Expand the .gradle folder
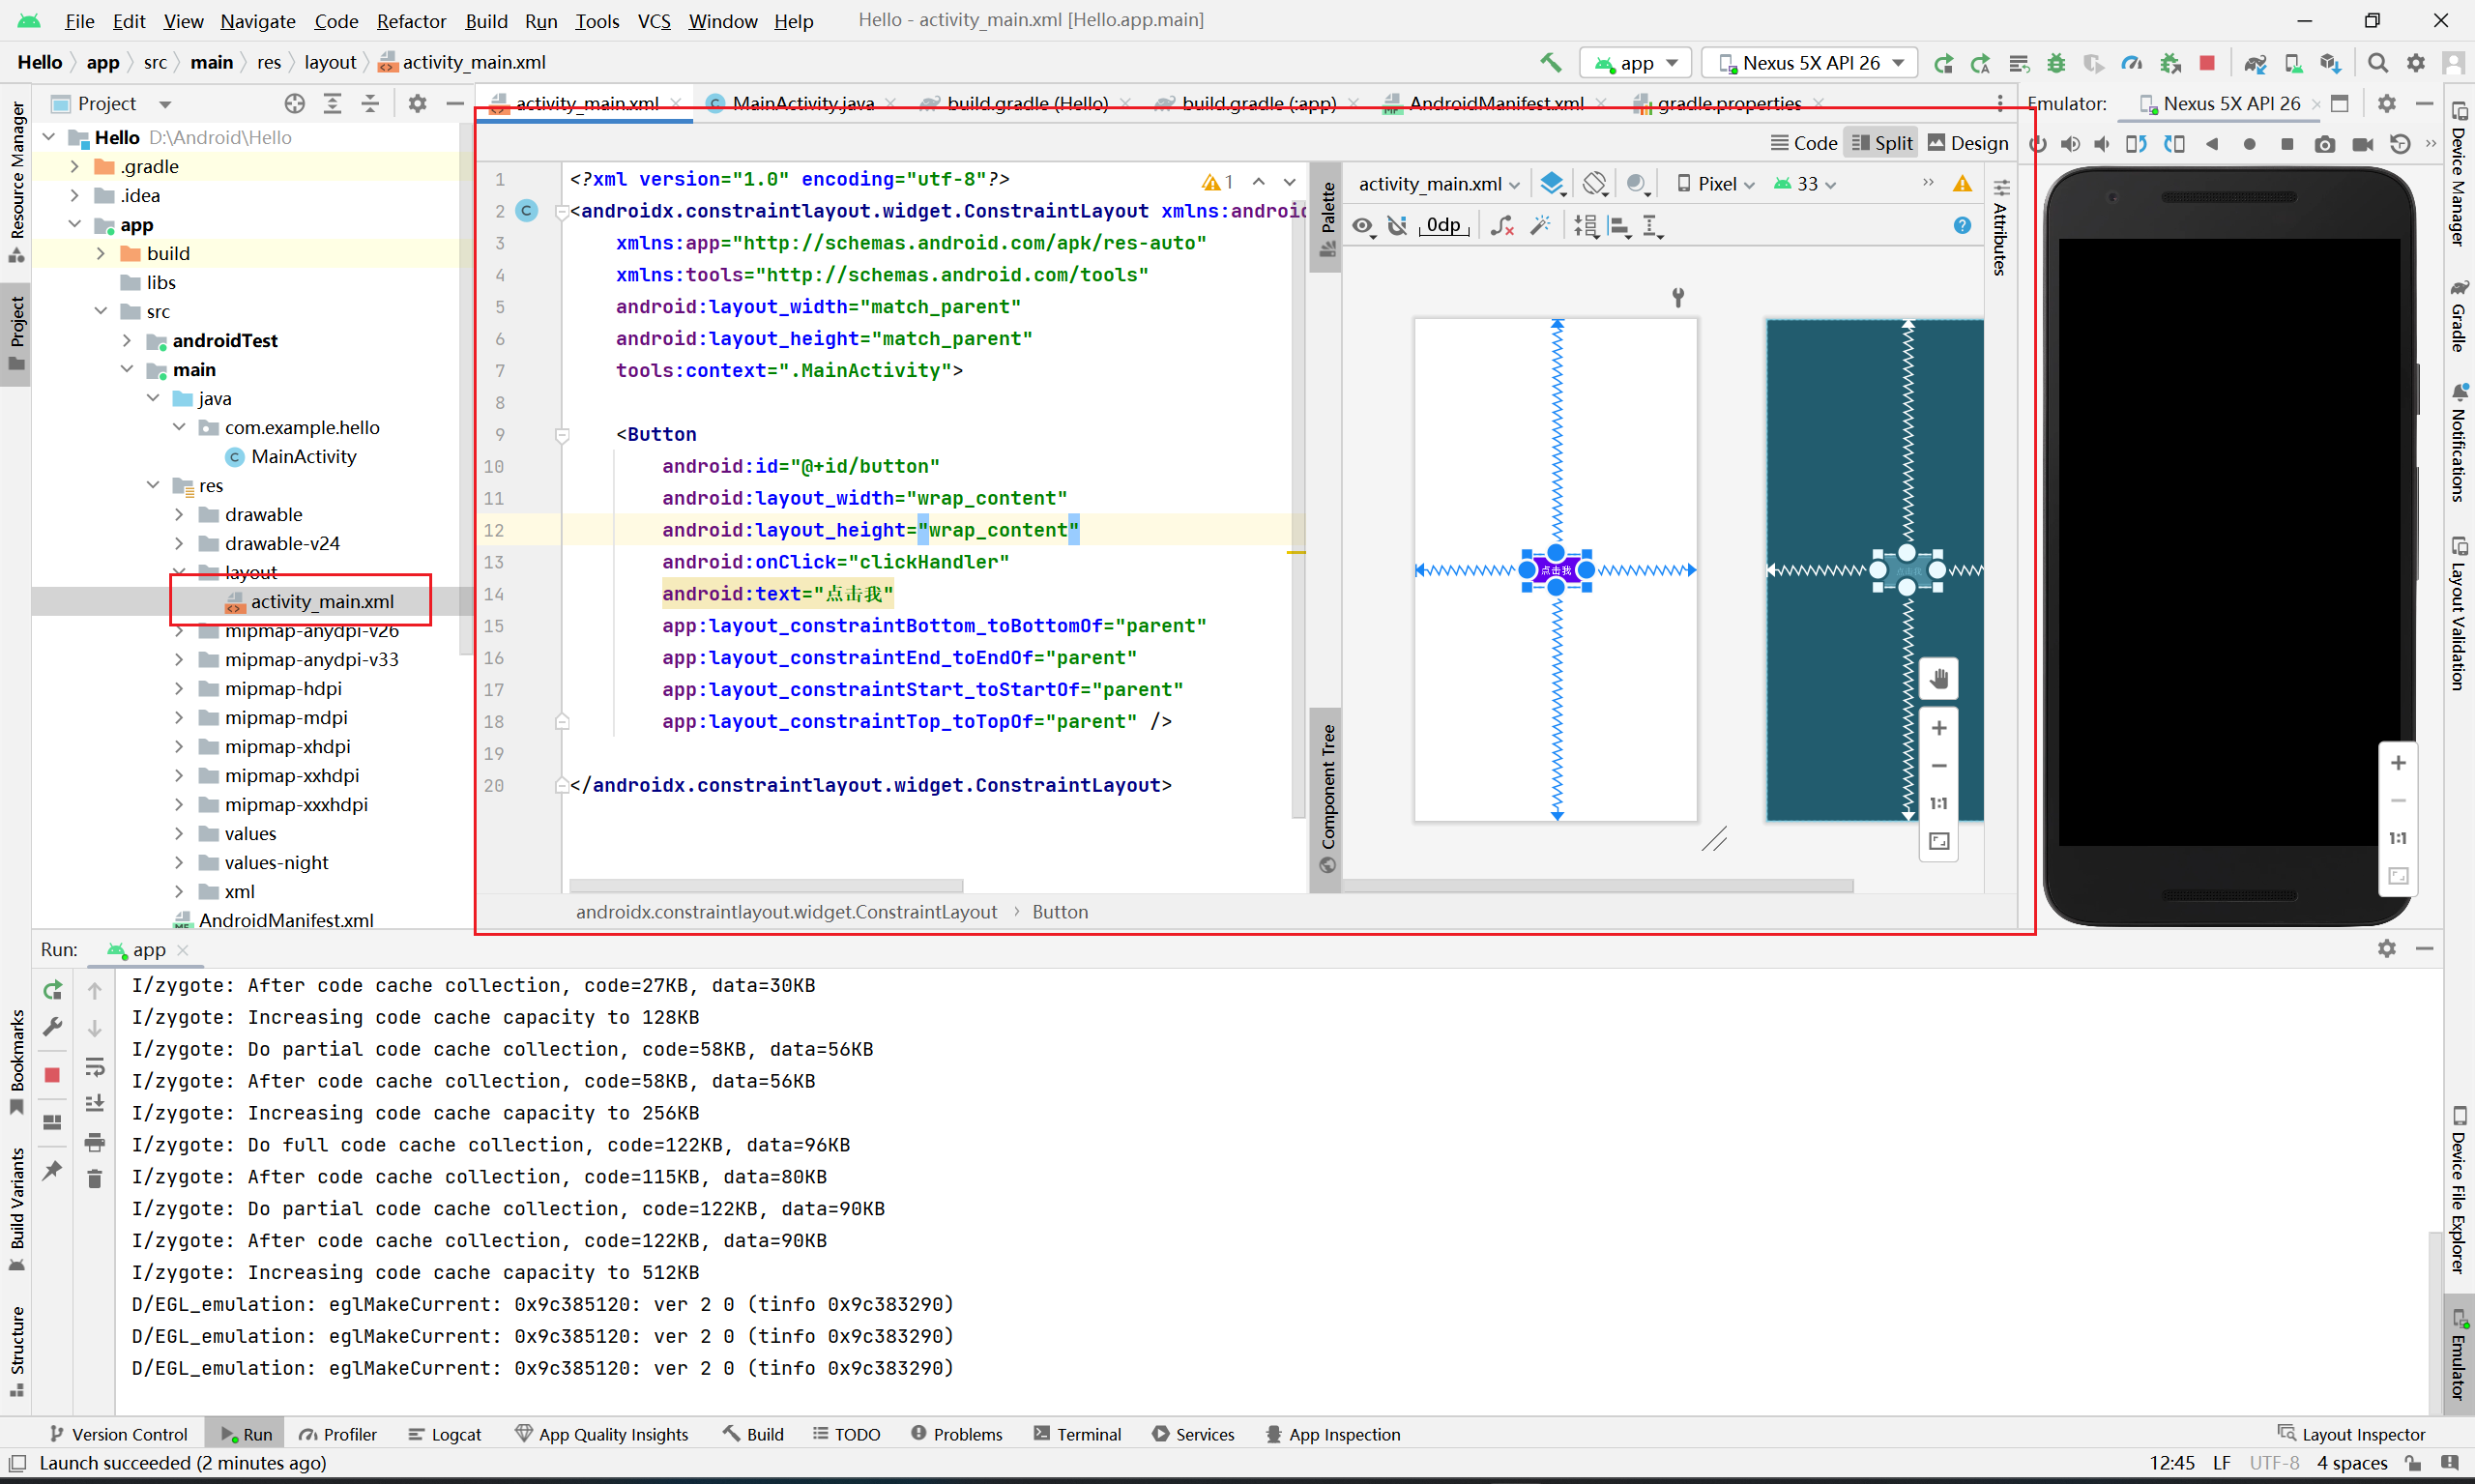2475x1484 pixels. click(75, 166)
